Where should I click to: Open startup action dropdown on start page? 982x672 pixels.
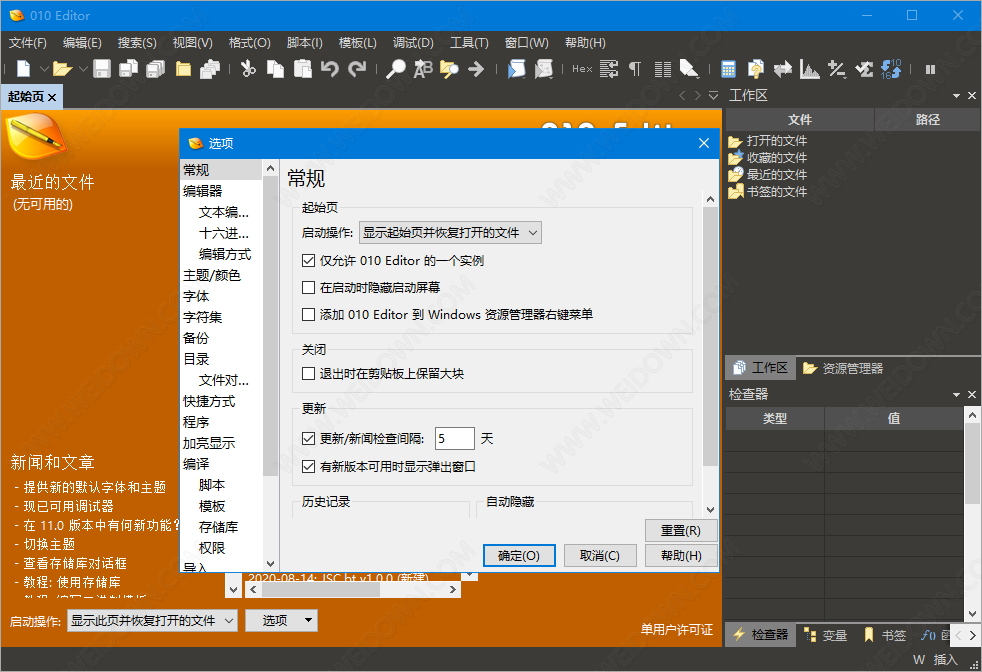tap(152, 621)
